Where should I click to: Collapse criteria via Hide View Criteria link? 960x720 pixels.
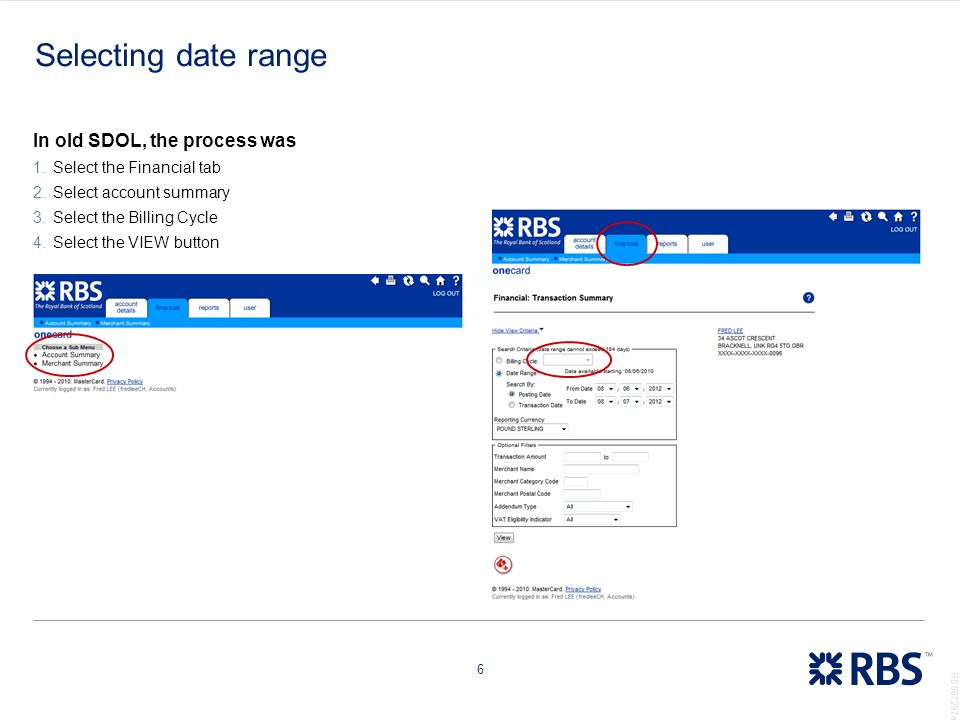tap(515, 331)
